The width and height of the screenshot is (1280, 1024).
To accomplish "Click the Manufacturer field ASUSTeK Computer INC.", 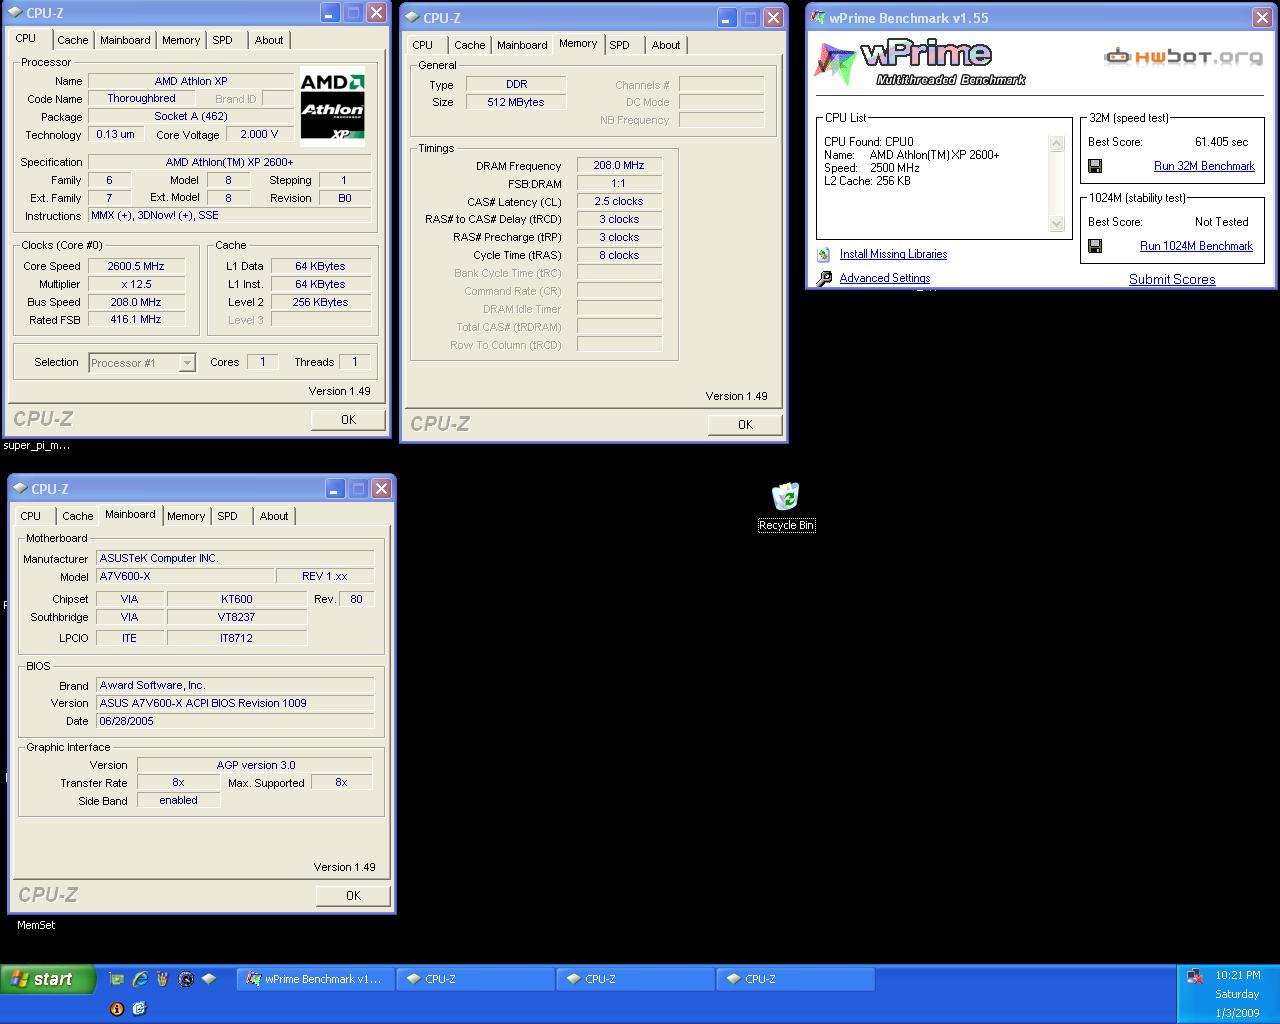I will point(235,559).
